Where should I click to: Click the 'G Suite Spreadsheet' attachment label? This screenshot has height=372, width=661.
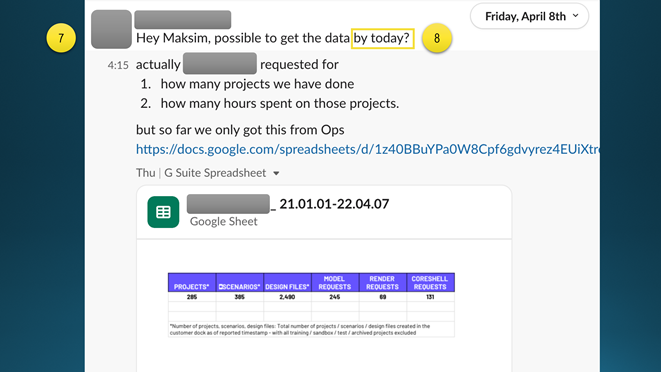215,173
